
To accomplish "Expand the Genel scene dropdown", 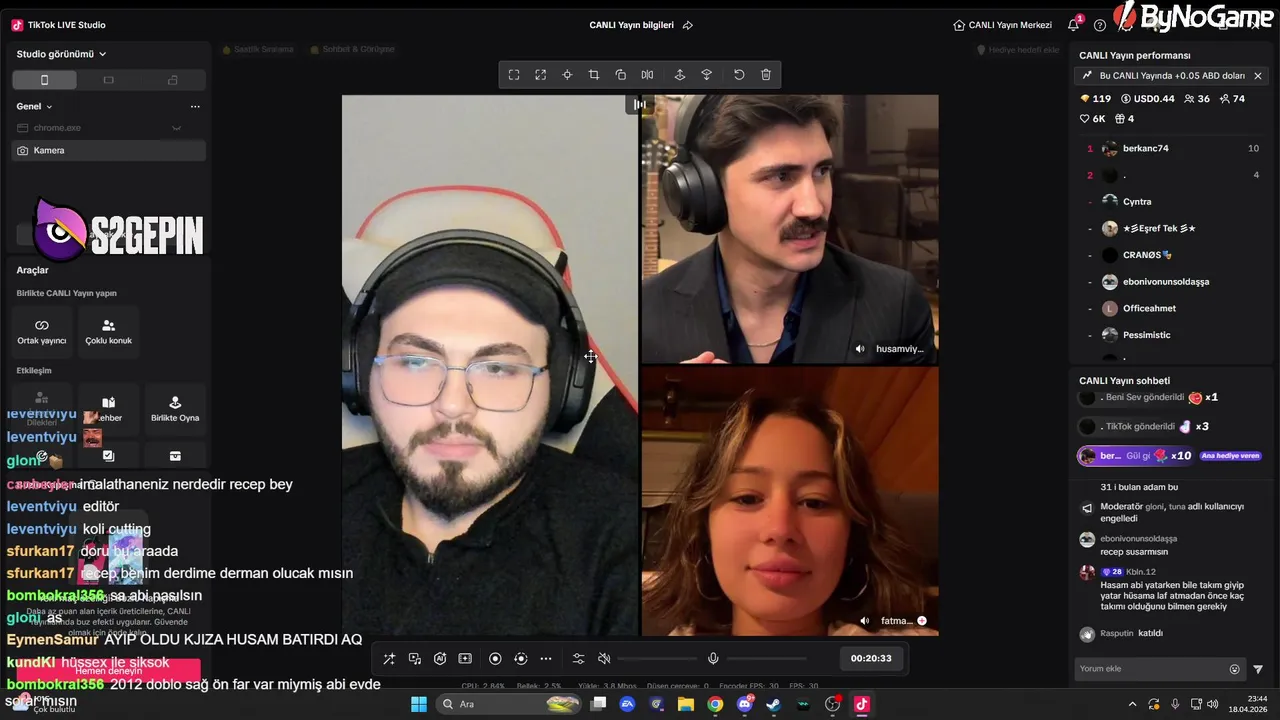I will point(34,106).
